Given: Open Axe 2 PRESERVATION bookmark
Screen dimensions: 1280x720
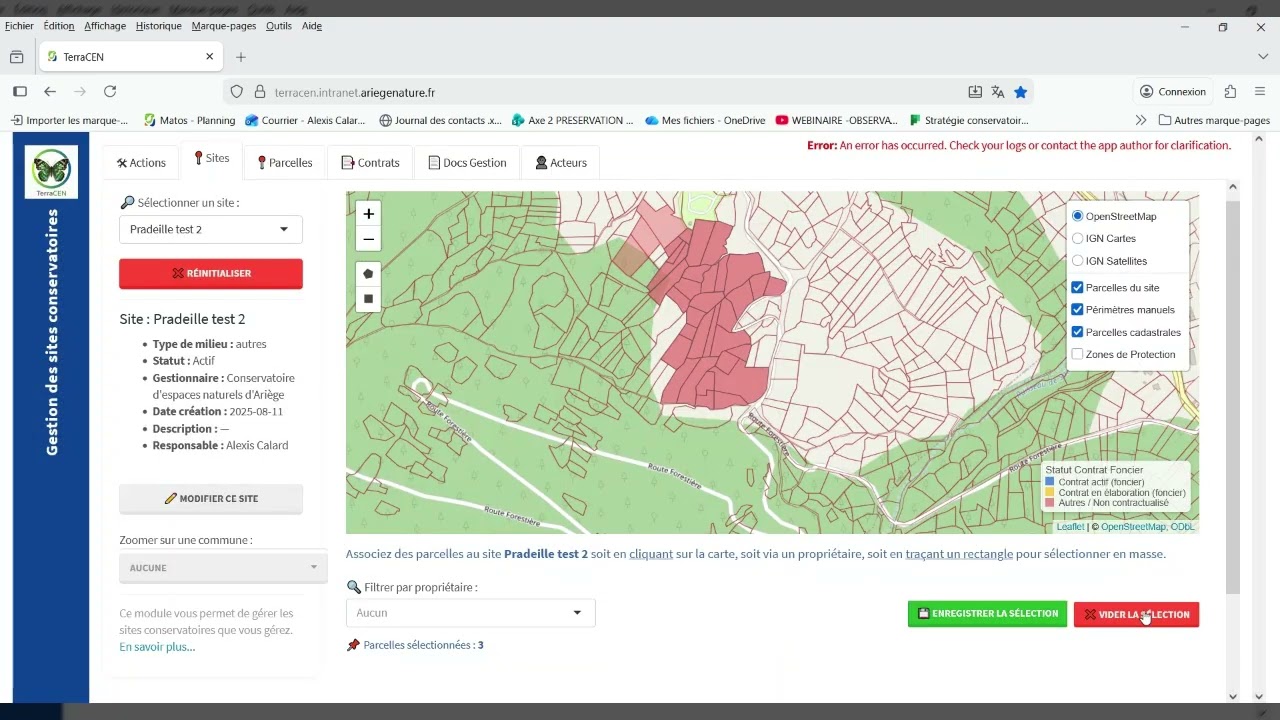Looking at the screenshot, I should coord(572,120).
